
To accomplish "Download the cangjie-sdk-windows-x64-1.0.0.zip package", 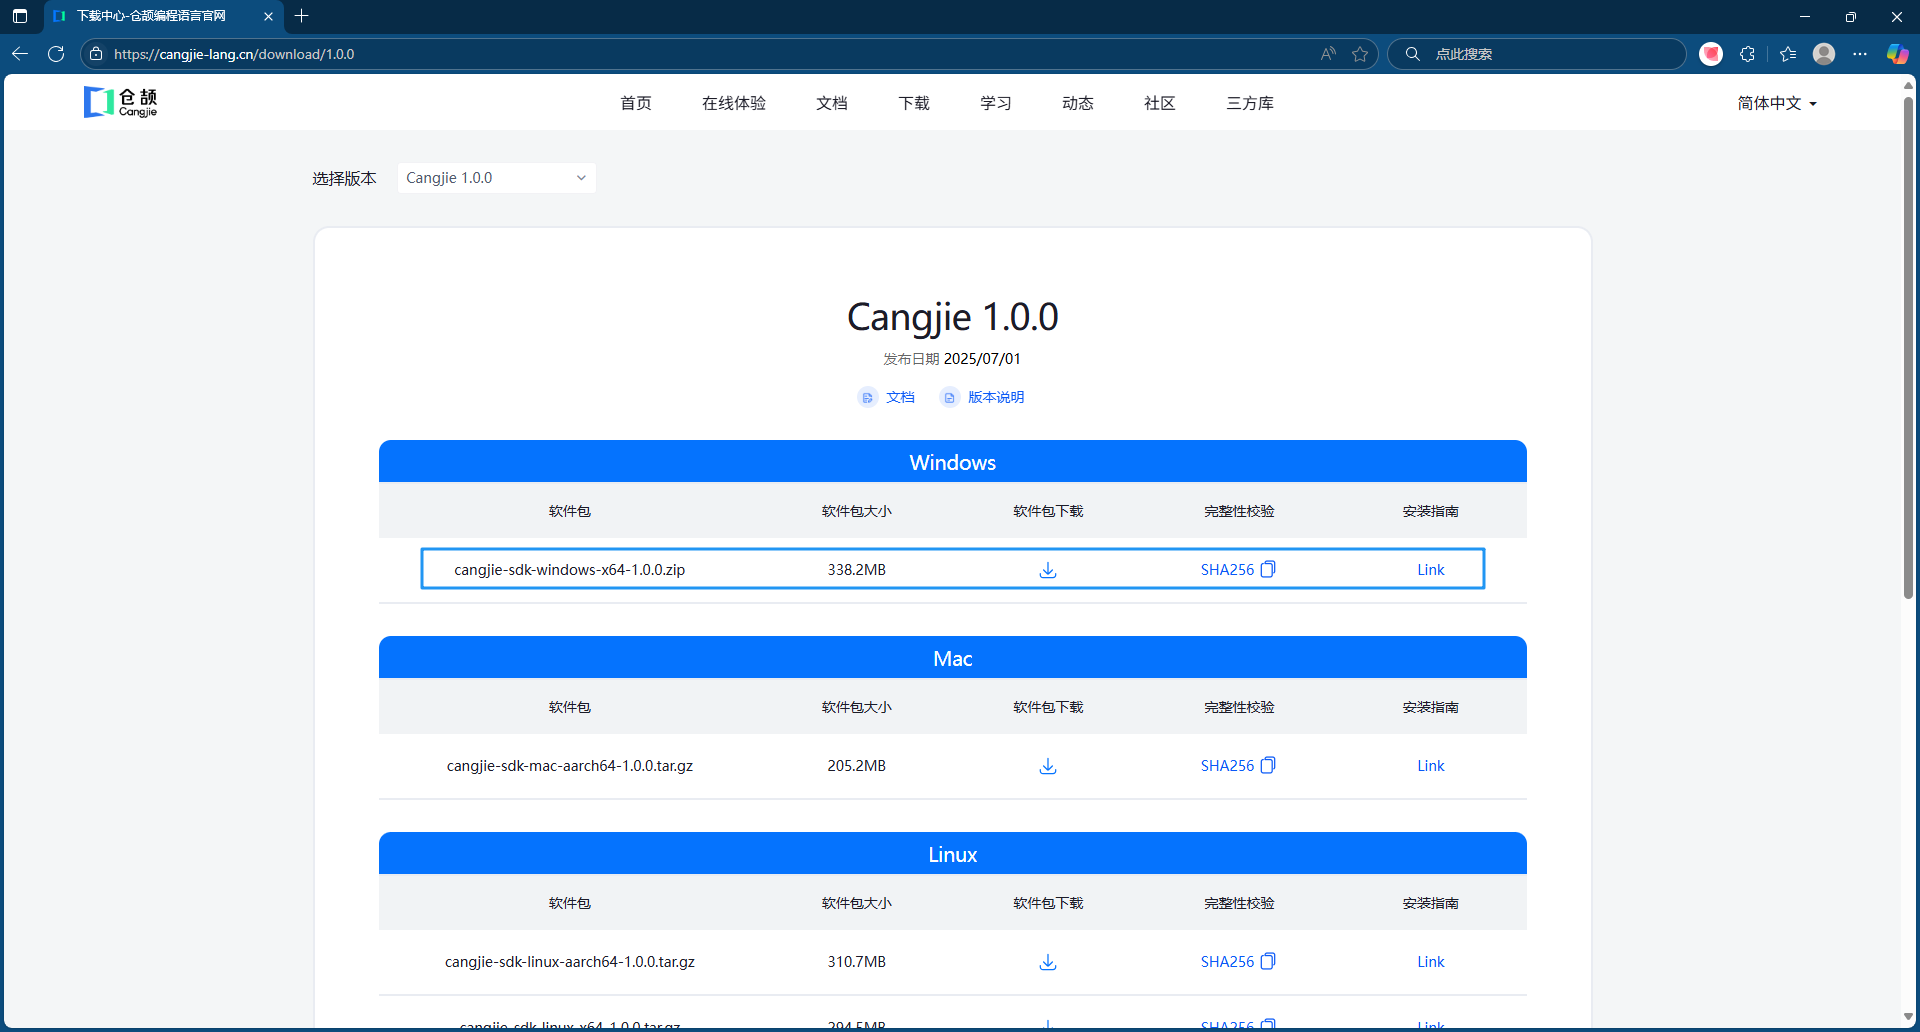I will coord(1048,570).
